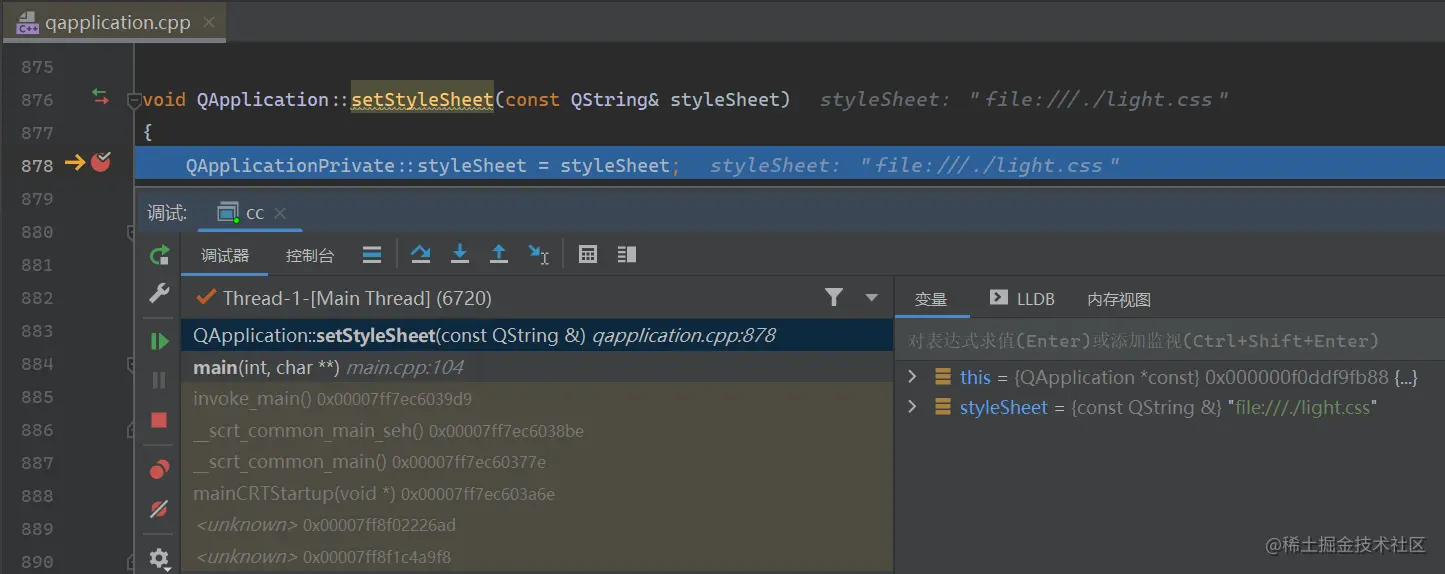This screenshot has width=1445, height=574.
Task: Select the main(int, char **) stack frame
Action: point(537,367)
